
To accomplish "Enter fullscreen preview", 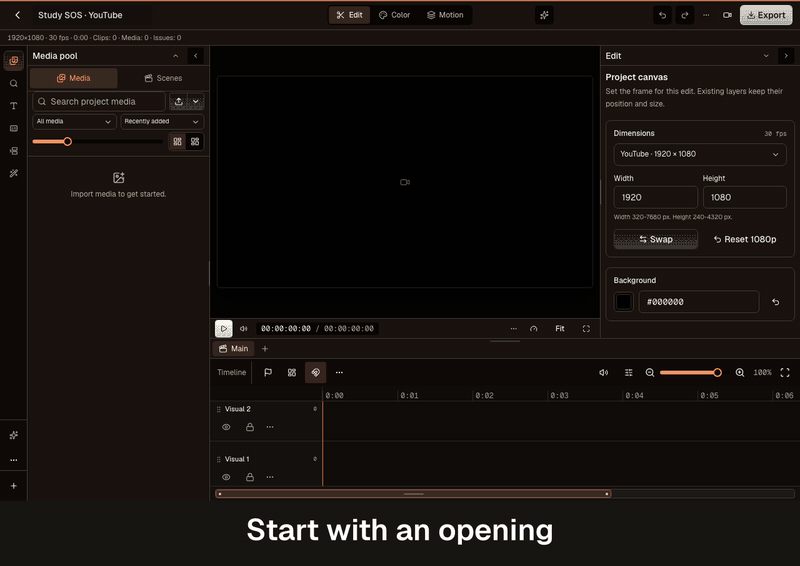I will click(586, 329).
